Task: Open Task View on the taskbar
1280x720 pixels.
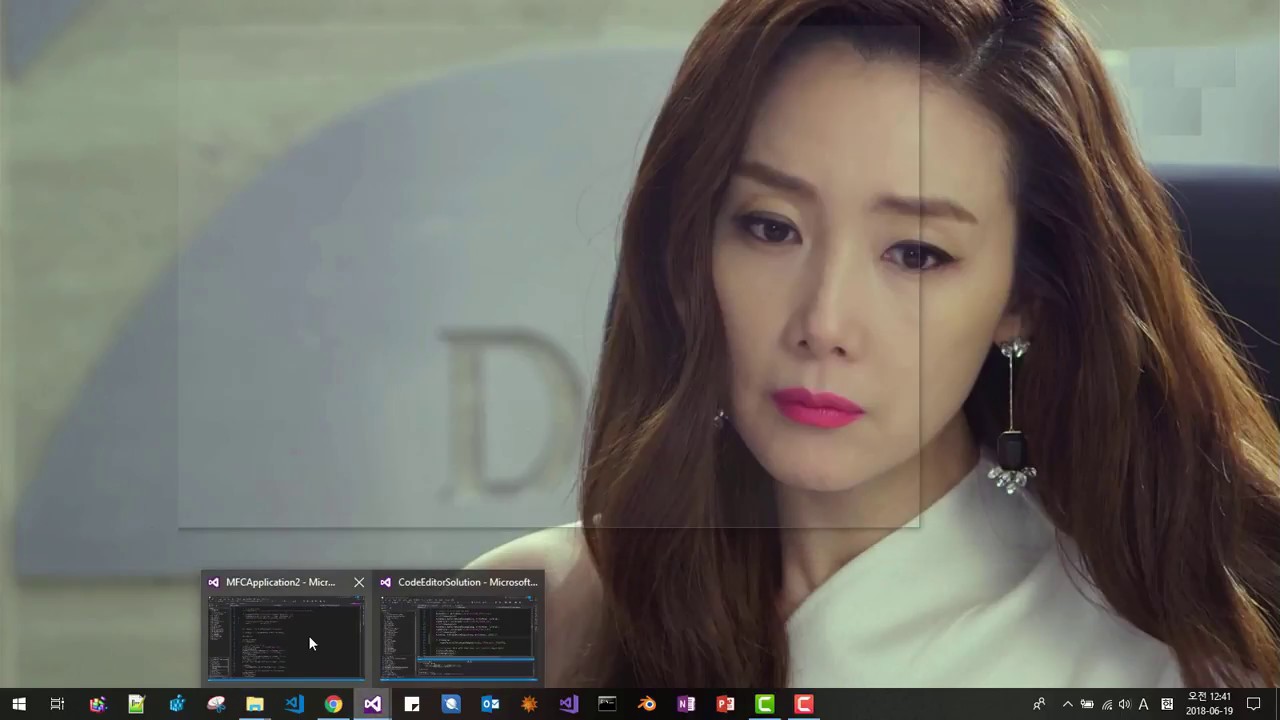Action: [x=57, y=704]
